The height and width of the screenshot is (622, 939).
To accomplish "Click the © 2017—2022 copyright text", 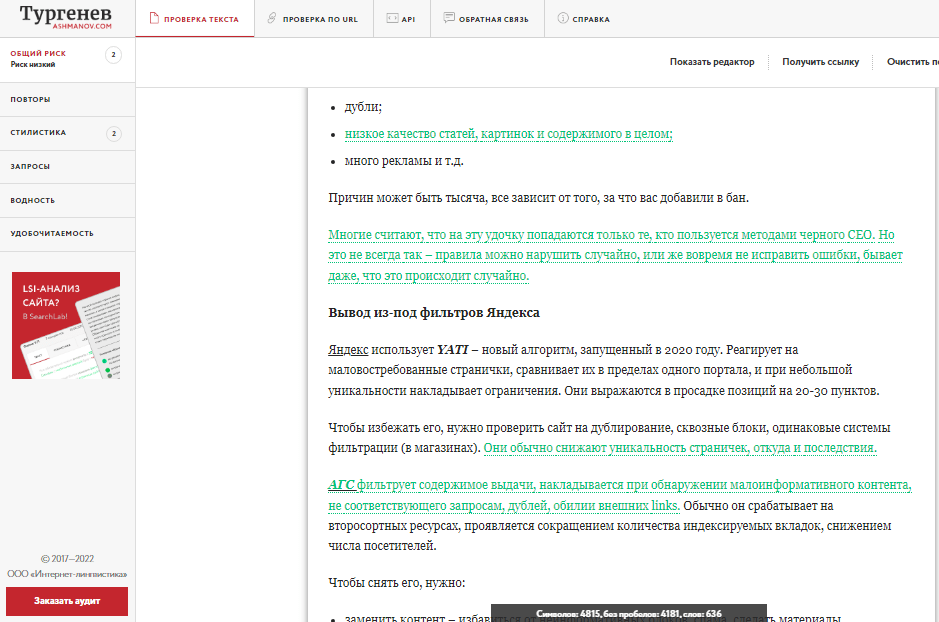I will [x=67, y=559].
